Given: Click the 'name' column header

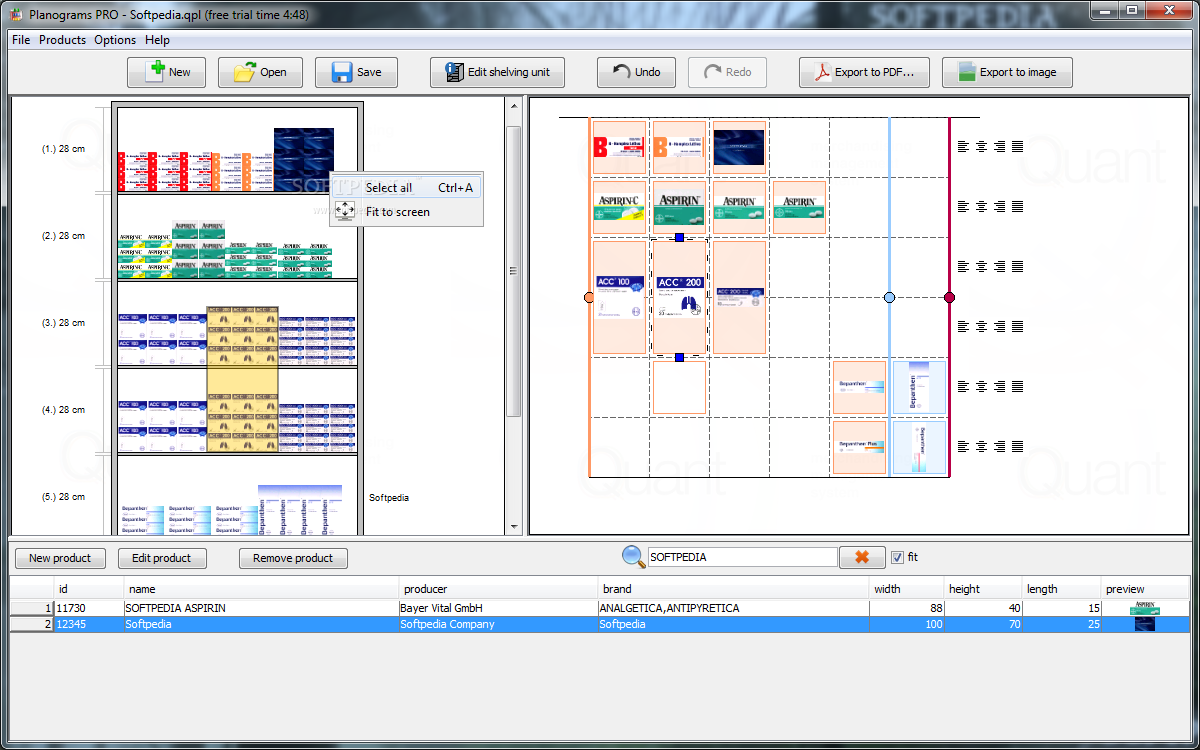Looking at the screenshot, I should coord(261,589).
